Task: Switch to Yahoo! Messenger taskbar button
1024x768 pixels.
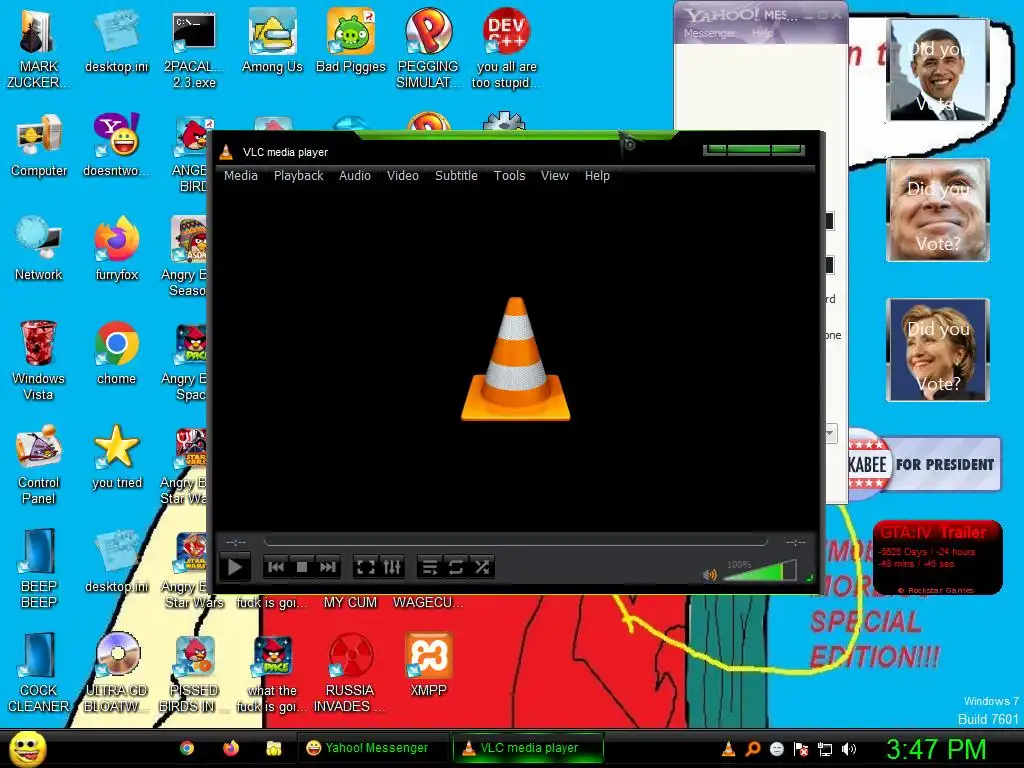Action: click(373, 748)
